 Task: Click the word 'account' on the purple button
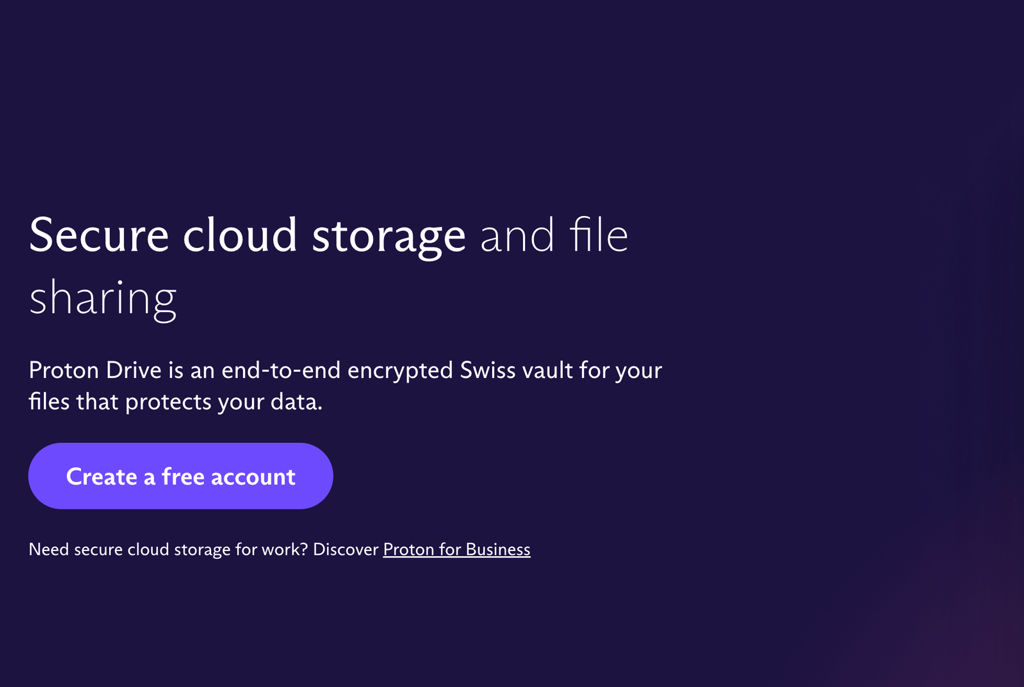tap(252, 476)
